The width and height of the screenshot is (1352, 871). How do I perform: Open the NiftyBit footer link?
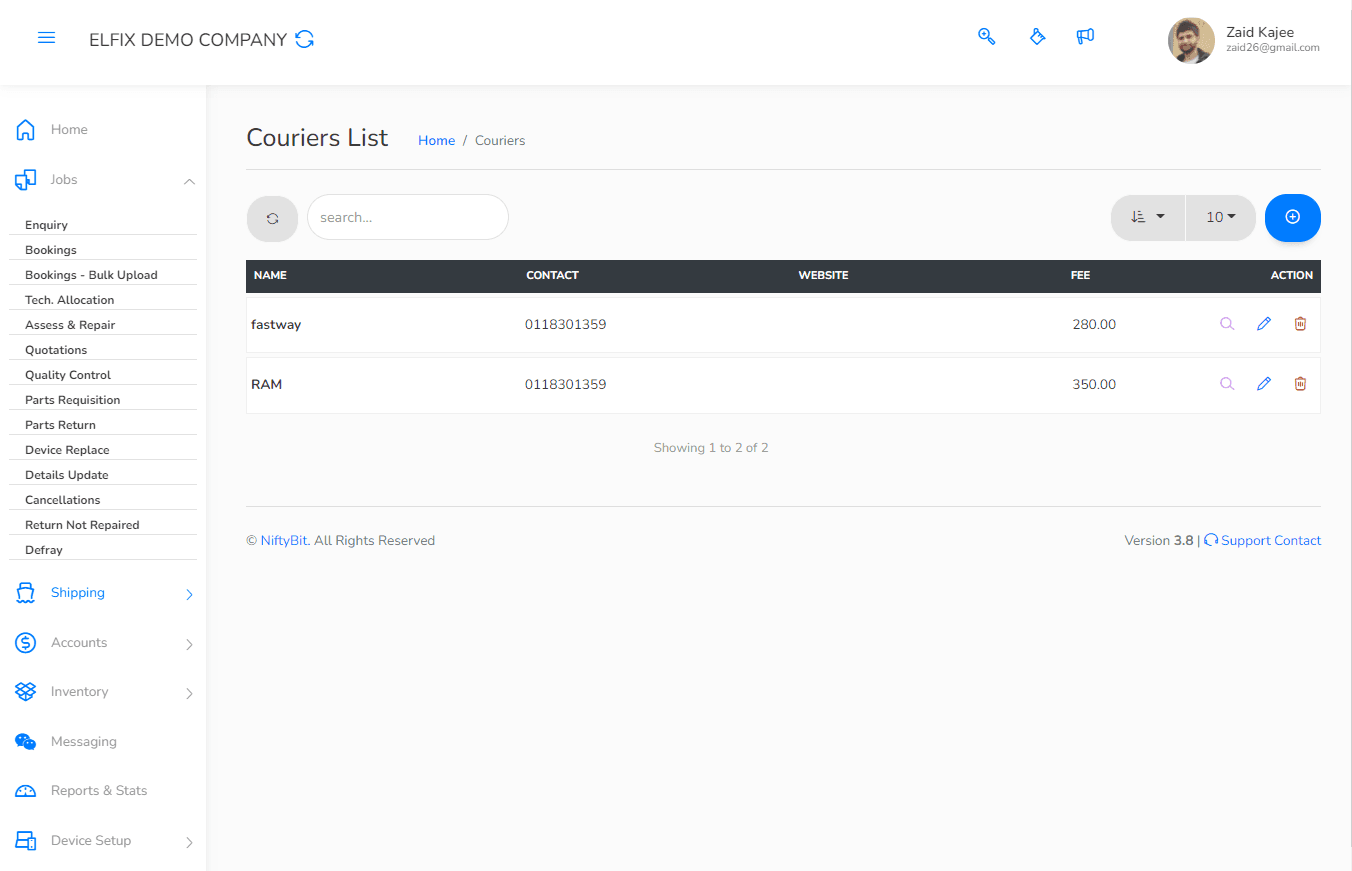(284, 540)
